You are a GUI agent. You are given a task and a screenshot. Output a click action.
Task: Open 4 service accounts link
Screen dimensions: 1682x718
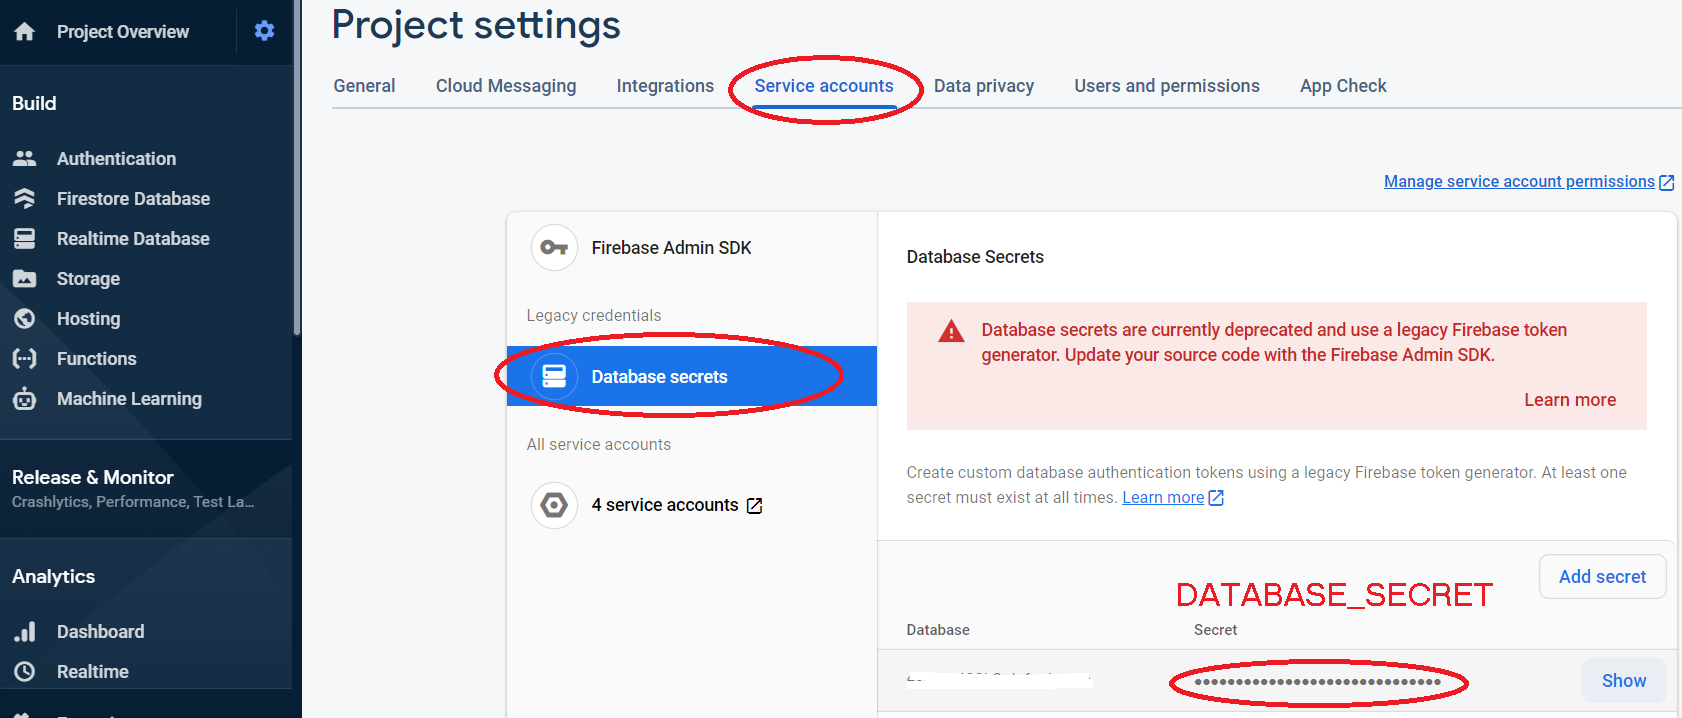click(665, 505)
